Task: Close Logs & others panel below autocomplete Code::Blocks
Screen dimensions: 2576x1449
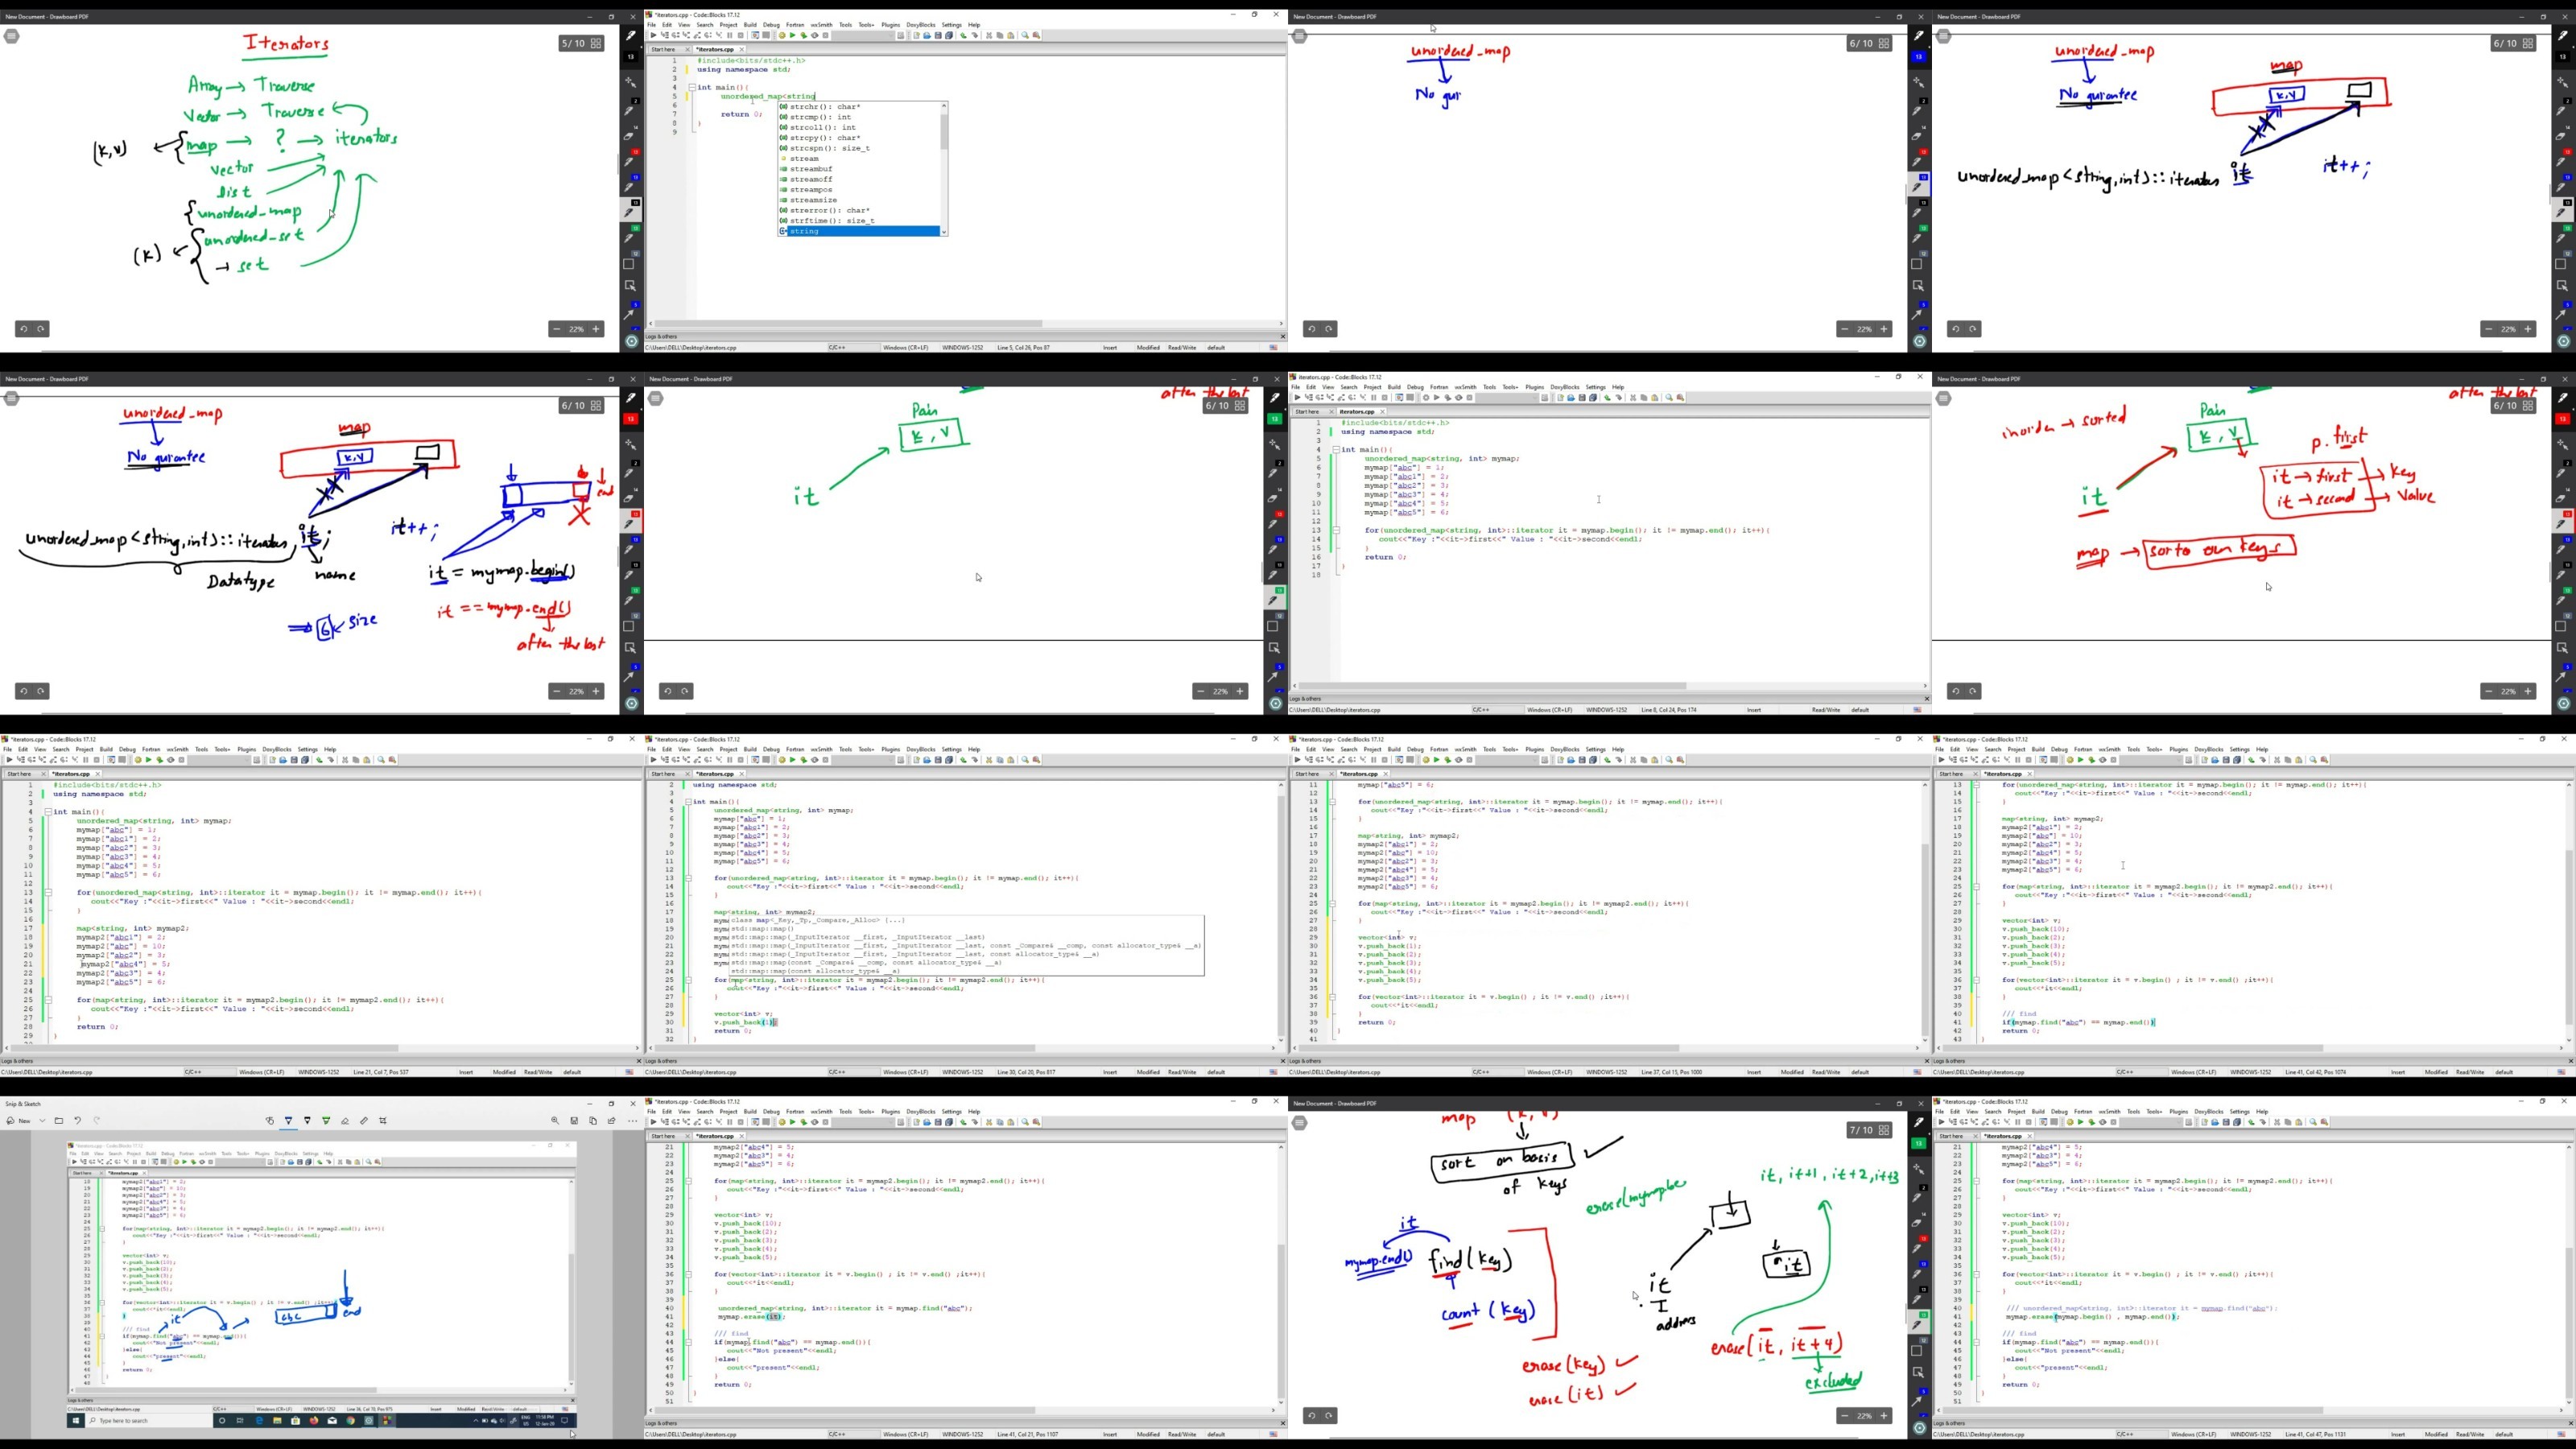Action: (1283, 336)
